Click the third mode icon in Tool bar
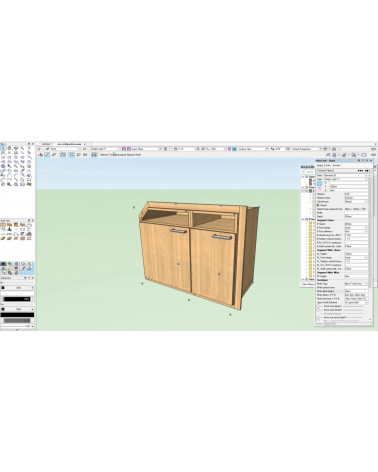378x472 pixels. point(54,155)
